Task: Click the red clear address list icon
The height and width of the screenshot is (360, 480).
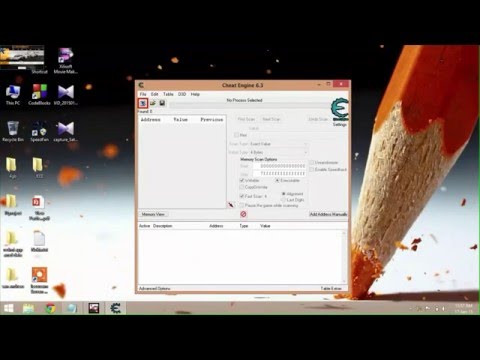Action: [x=243, y=214]
